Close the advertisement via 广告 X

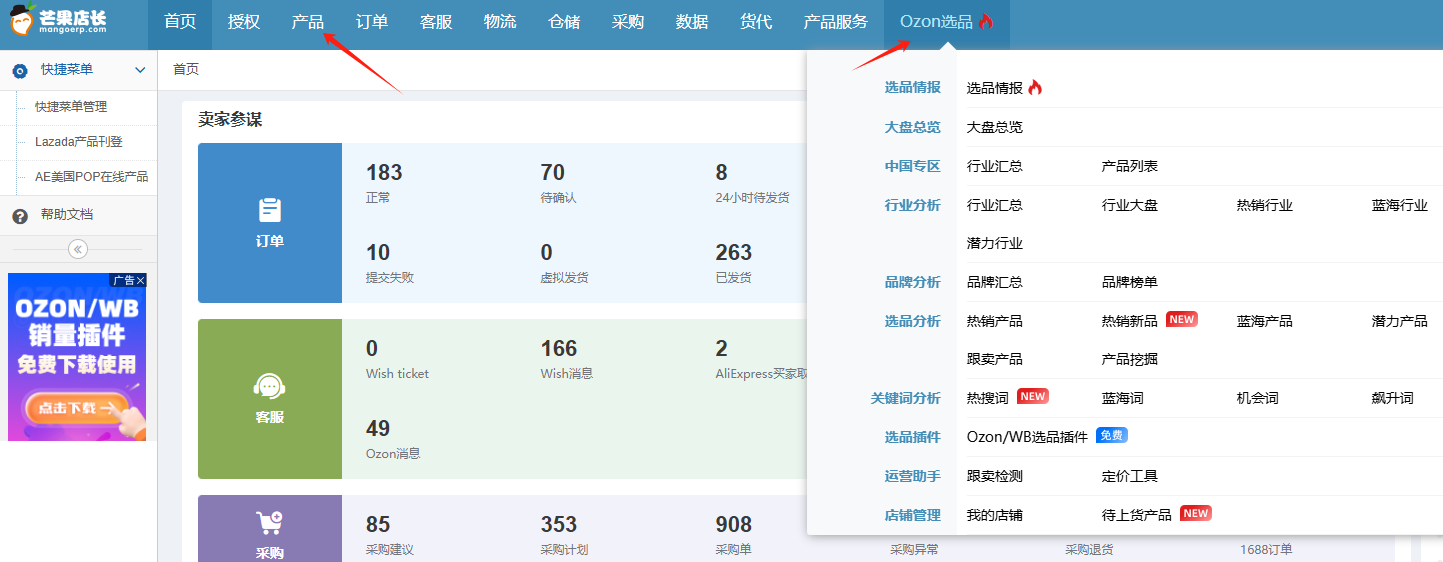[128, 280]
